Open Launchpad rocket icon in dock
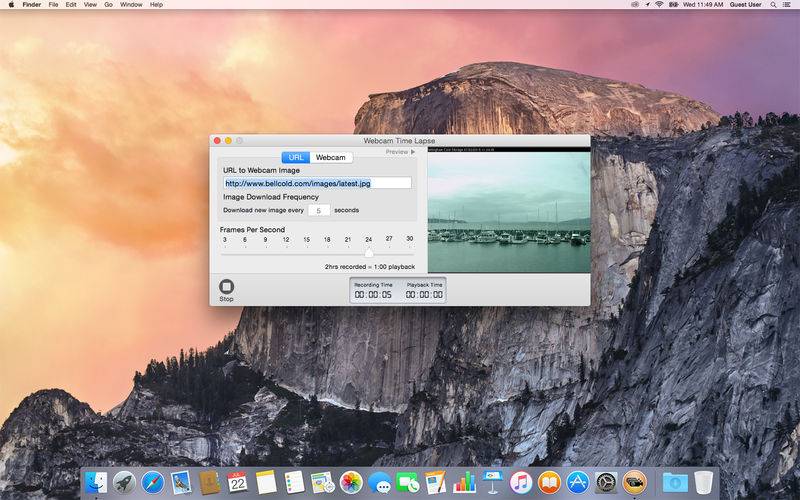800x500 pixels. click(x=124, y=482)
